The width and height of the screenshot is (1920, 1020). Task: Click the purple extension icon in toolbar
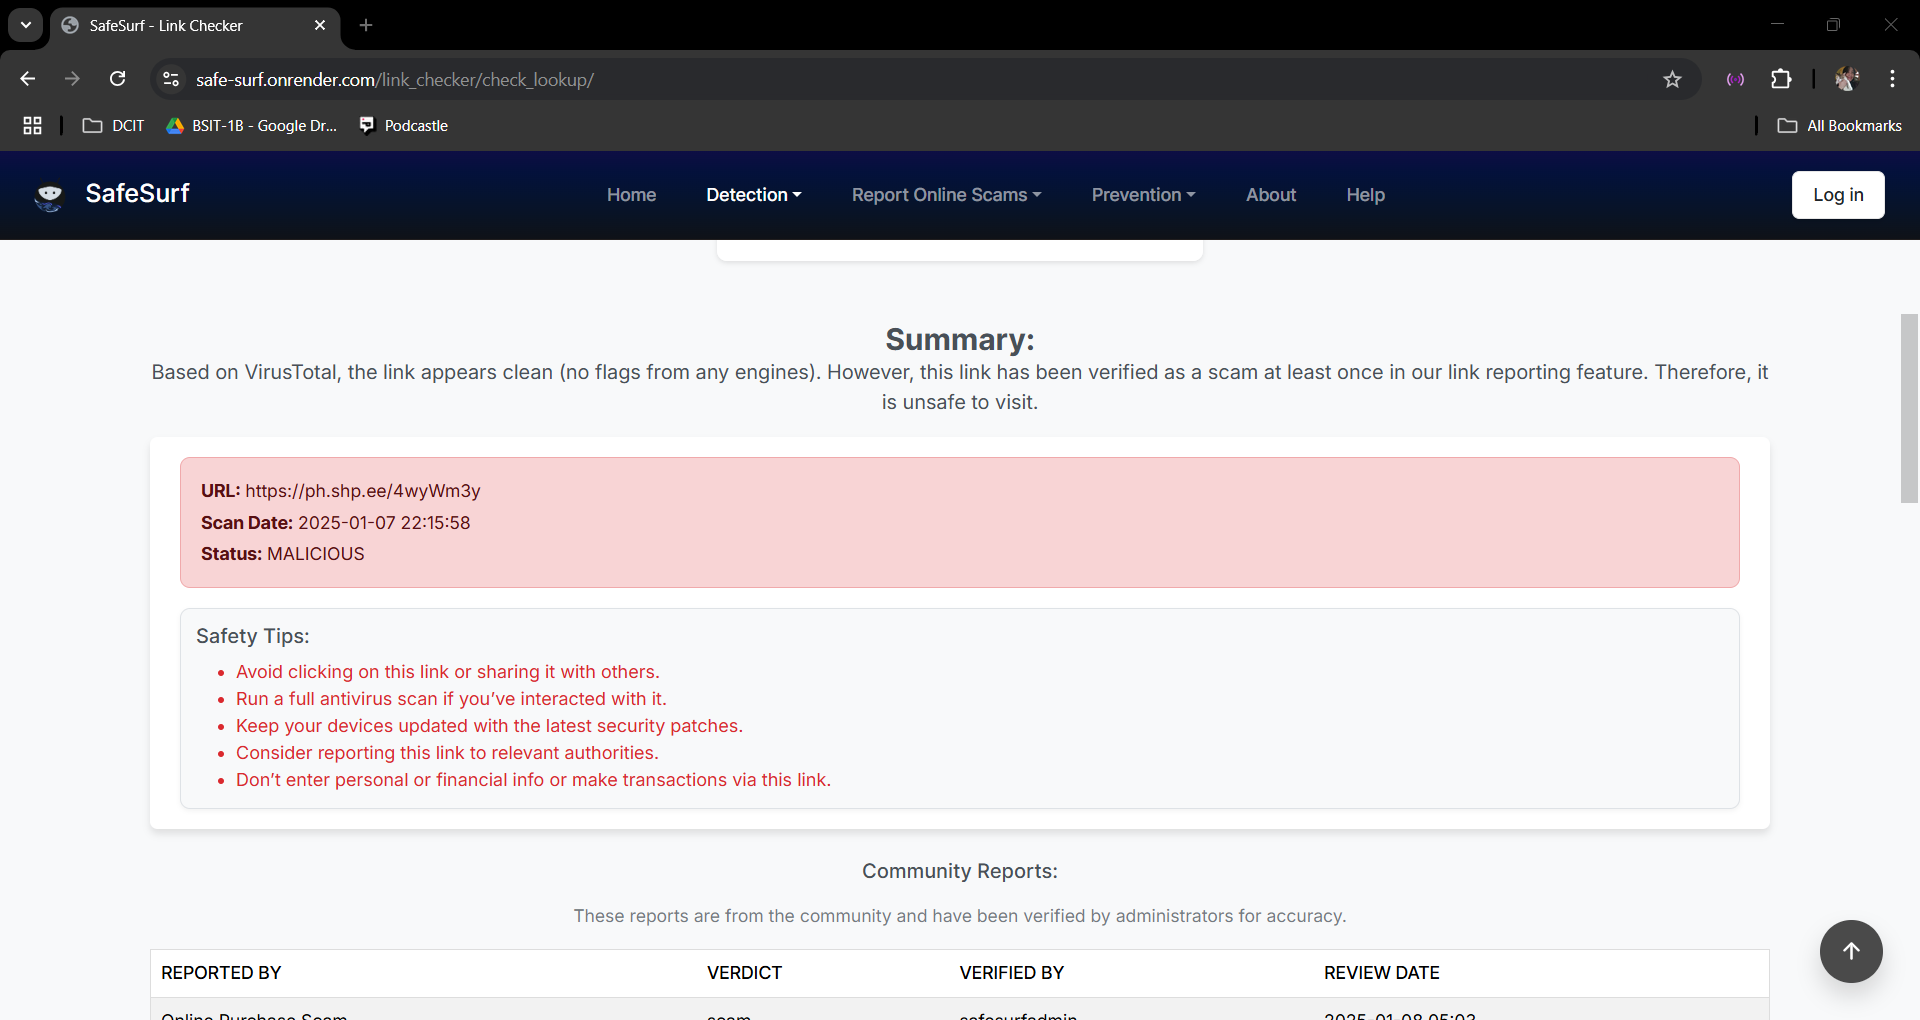(x=1735, y=79)
